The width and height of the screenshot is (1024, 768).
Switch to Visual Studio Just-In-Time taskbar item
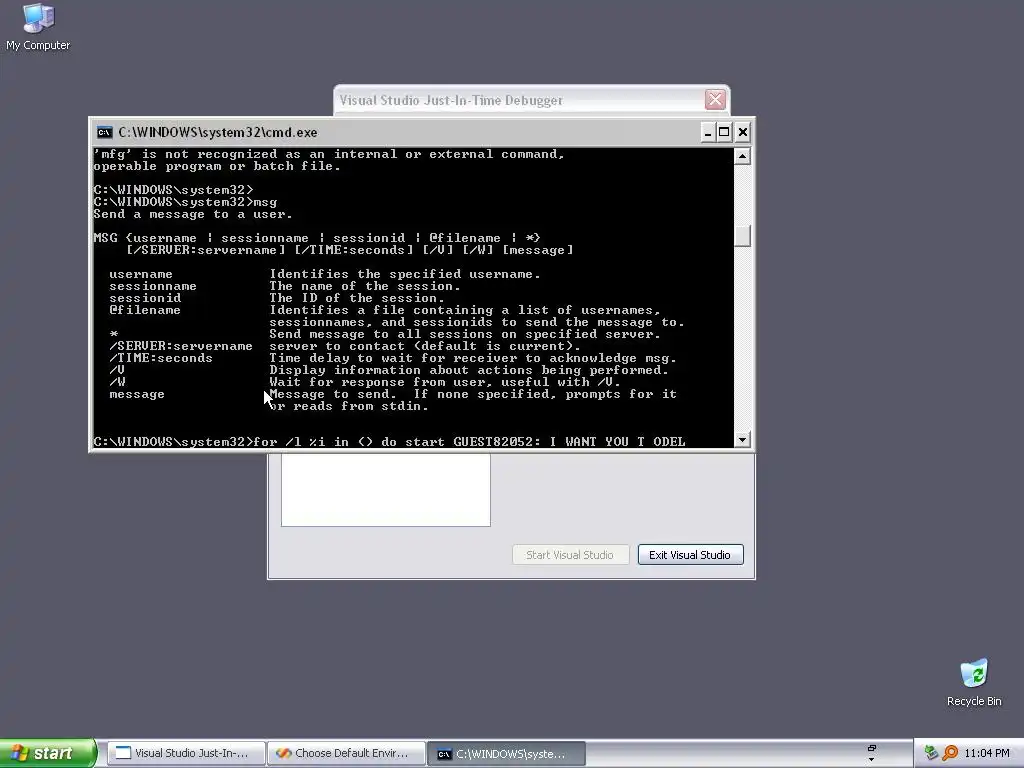click(186, 754)
